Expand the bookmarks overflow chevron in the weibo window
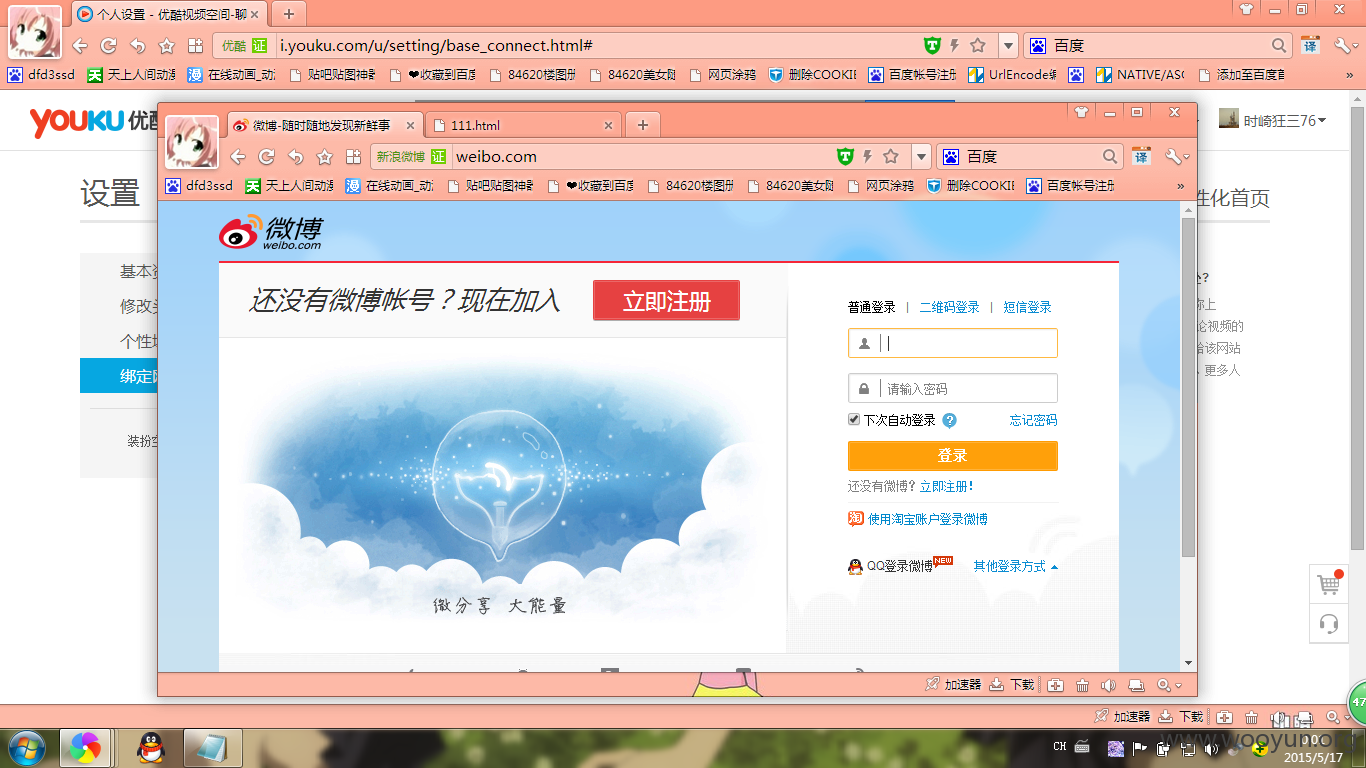The height and width of the screenshot is (768, 1366). (x=1180, y=186)
